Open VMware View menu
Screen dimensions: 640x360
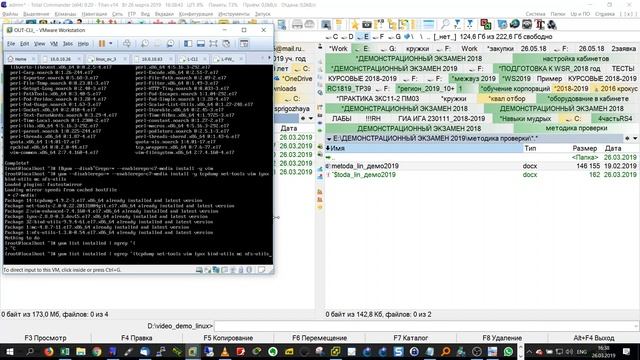(x=39, y=44)
